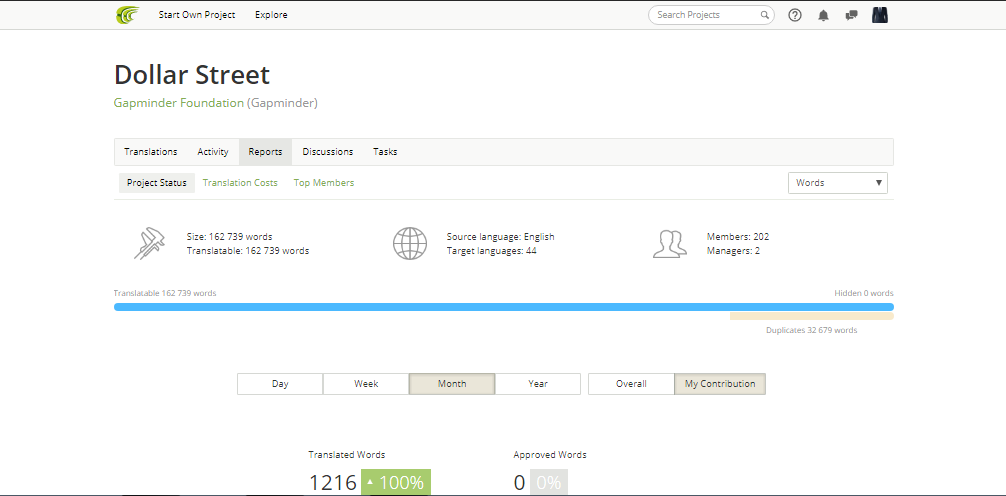Open Gapminder Foundation owner link
The width and height of the screenshot is (1006, 496).
pyautogui.click(x=178, y=103)
